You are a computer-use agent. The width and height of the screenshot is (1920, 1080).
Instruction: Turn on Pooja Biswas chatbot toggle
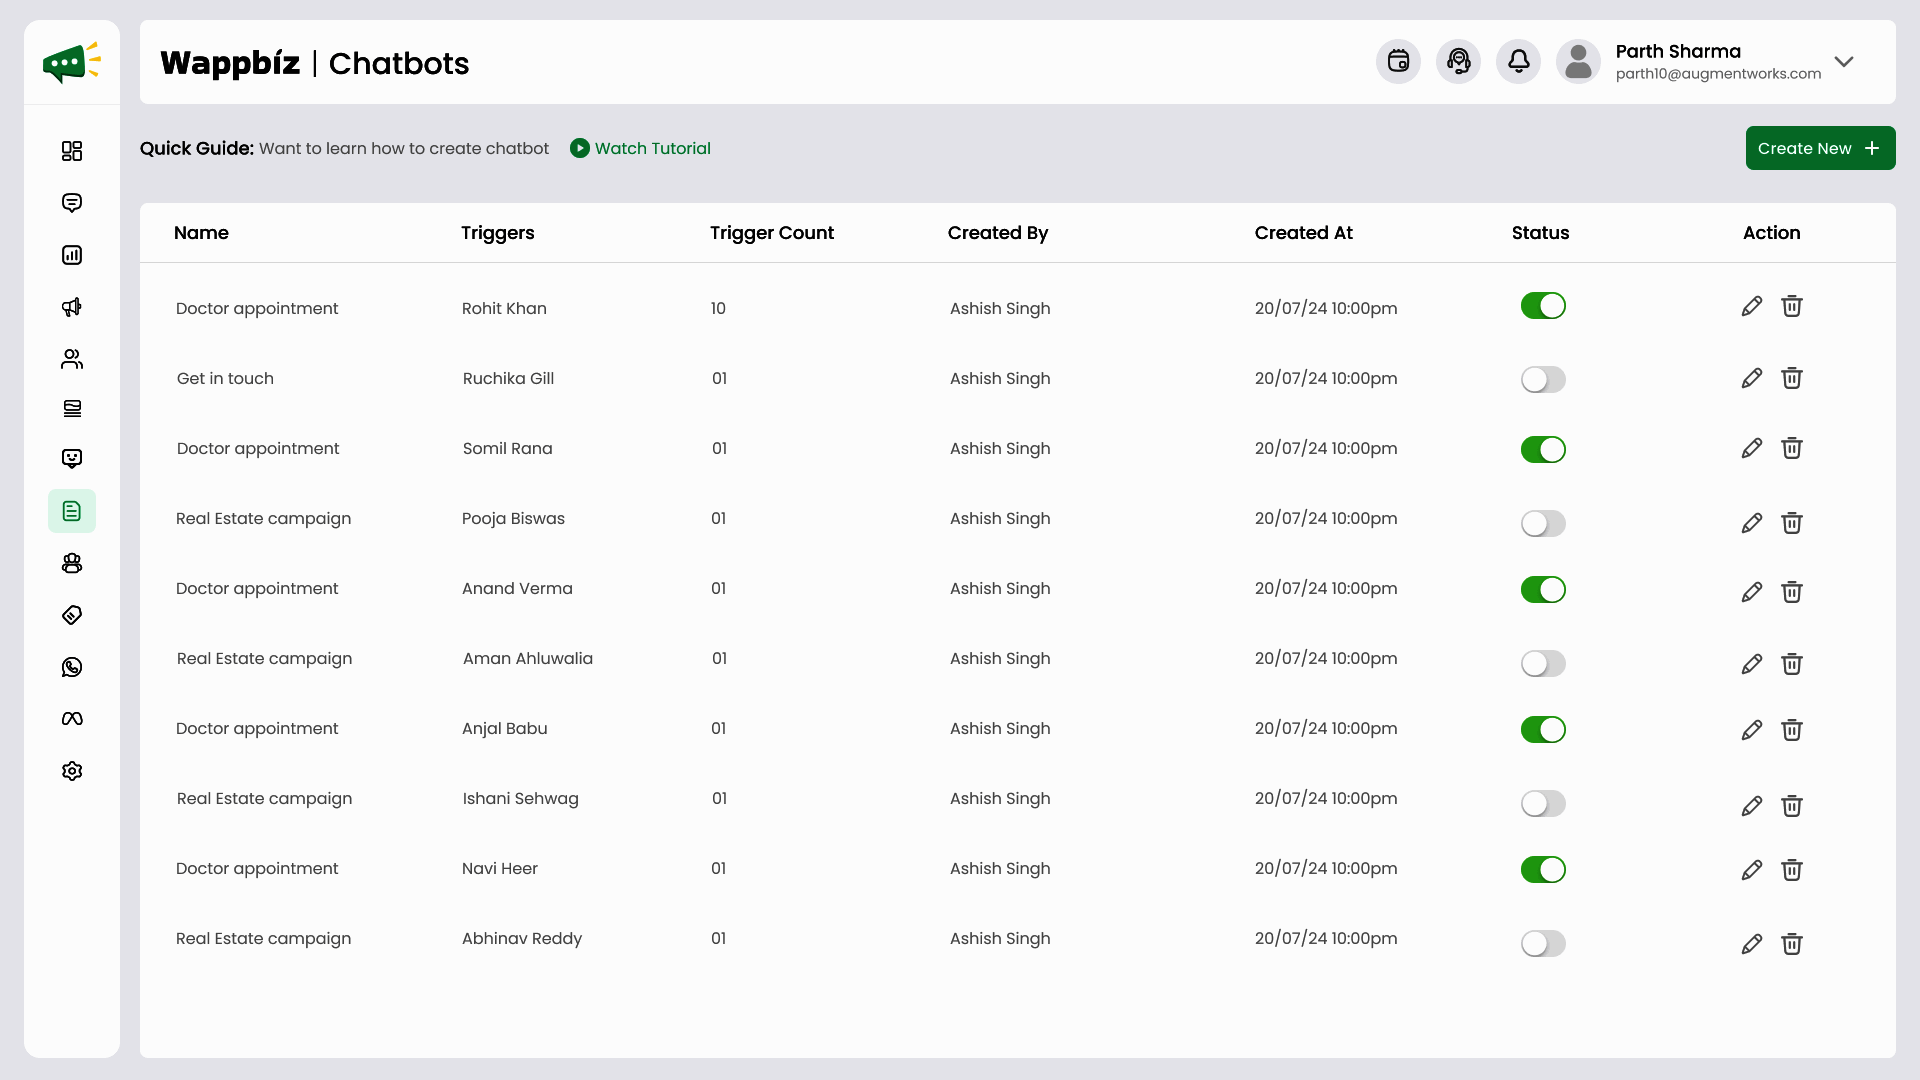point(1543,524)
